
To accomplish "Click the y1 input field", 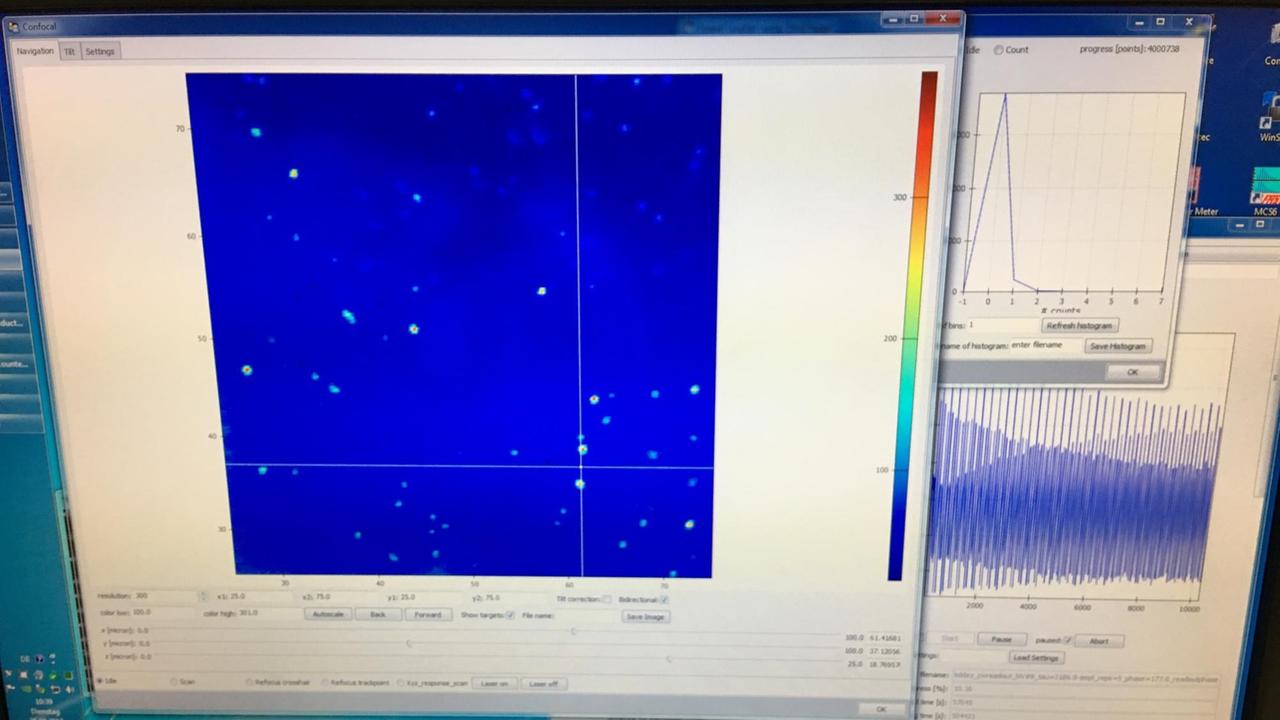I will point(430,598).
